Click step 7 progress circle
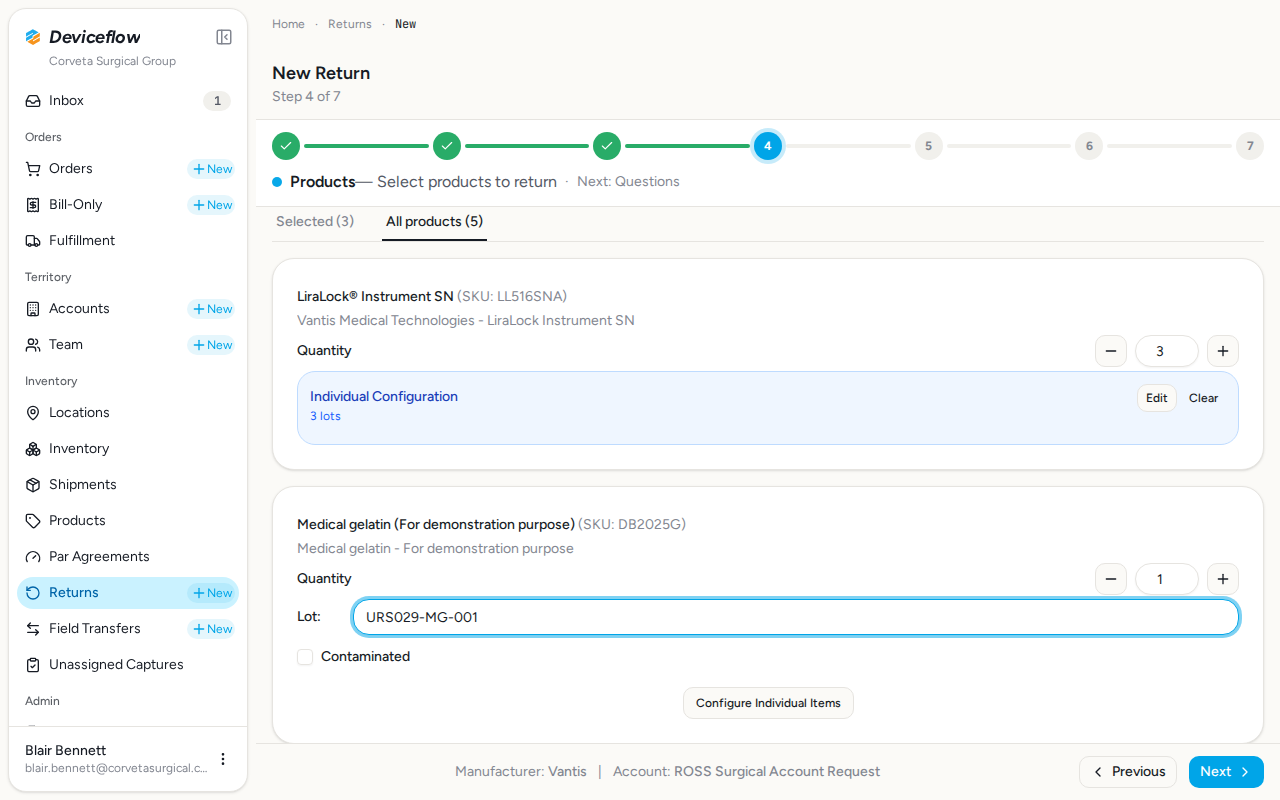 (x=1249, y=146)
